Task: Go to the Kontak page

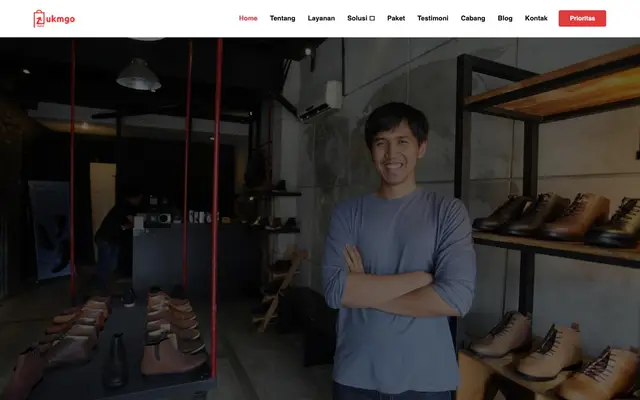Action: coord(536,18)
